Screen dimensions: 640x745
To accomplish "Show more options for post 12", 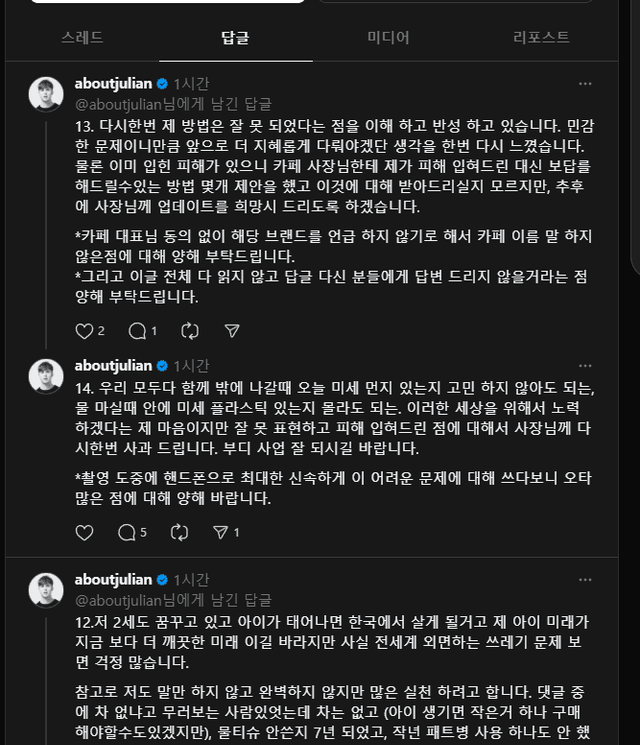I will click(x=585, y=580).
